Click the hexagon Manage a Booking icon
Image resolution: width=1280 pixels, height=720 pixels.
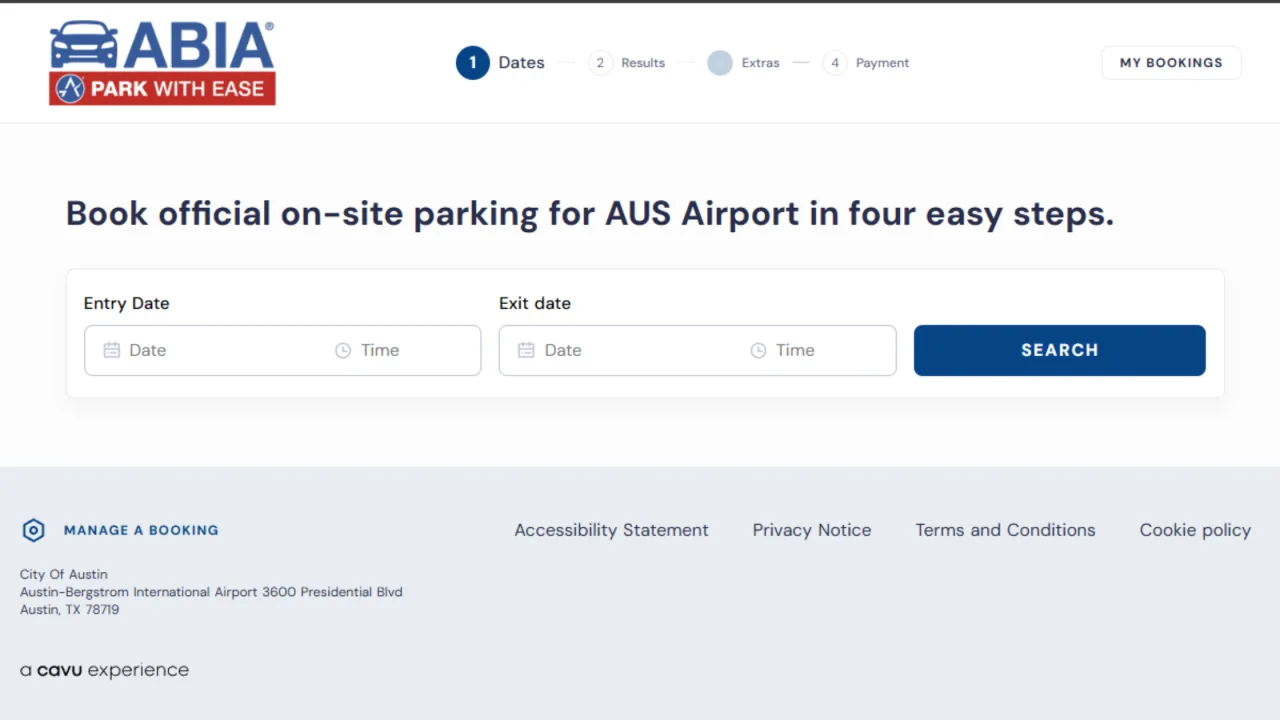(x=34, y=530)
